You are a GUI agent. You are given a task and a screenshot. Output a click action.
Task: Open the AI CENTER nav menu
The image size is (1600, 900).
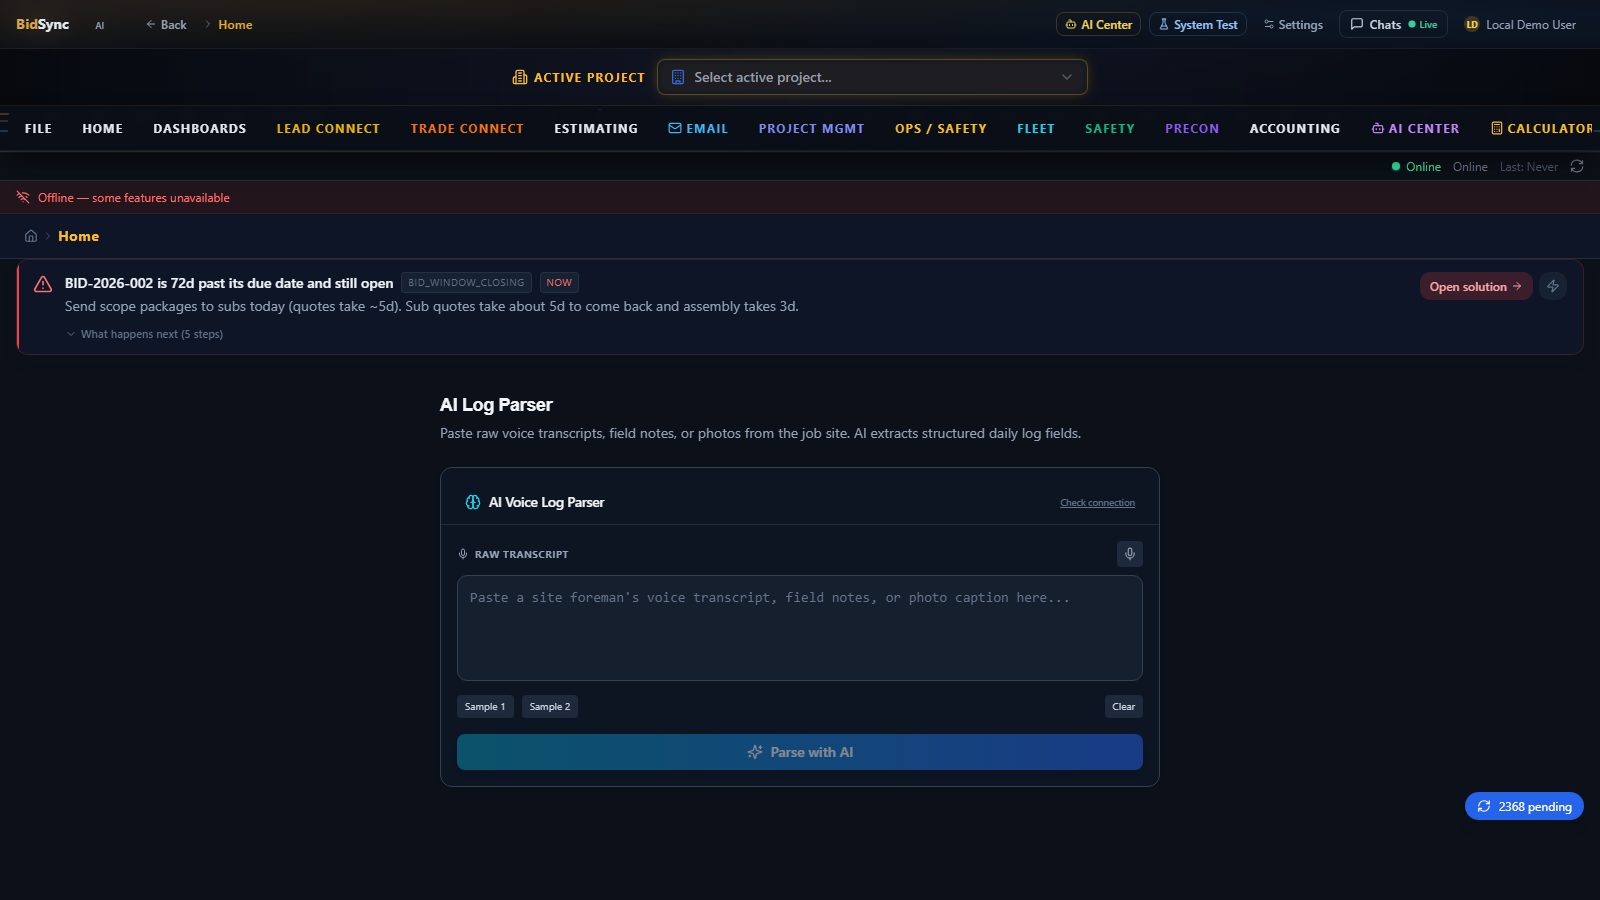(1415, 128)
